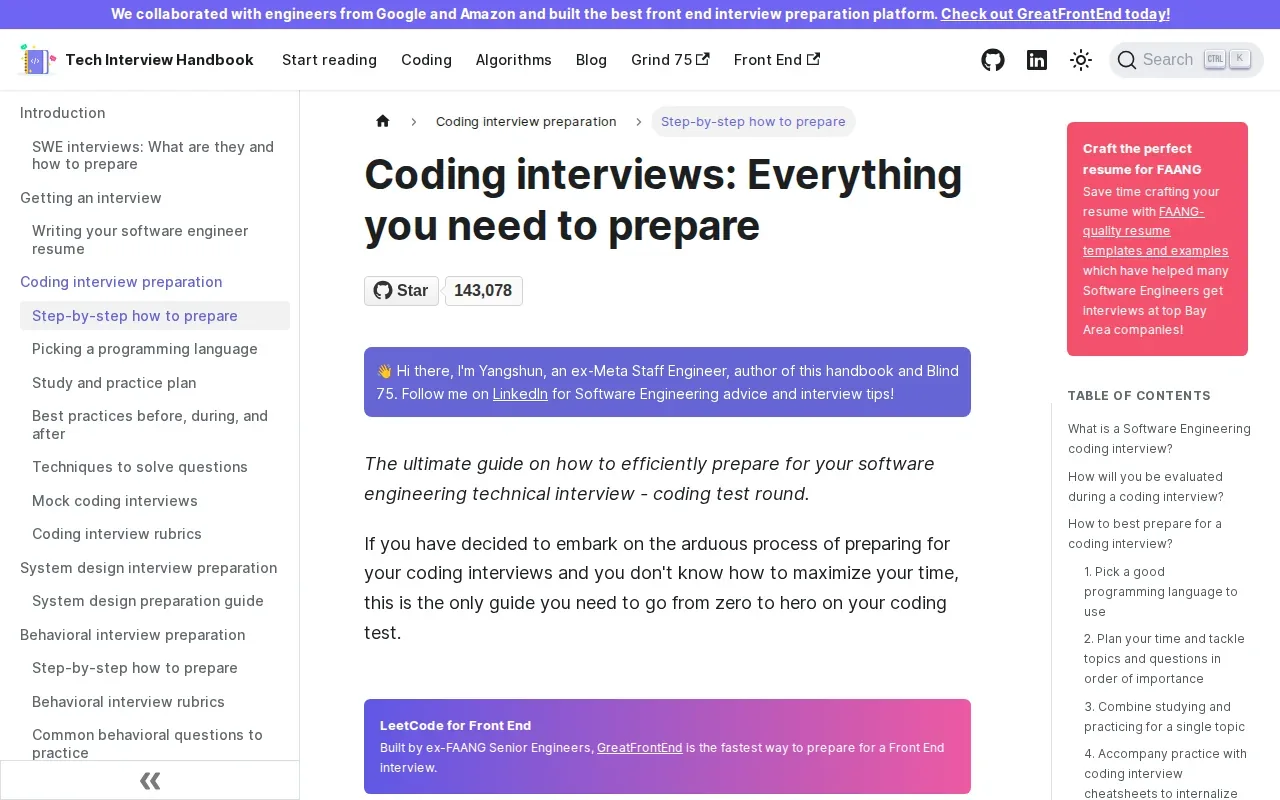Open Mock coding interviews page
Image resolution: width=1280 pixels, height=800 pixels.
coord(155,501)
